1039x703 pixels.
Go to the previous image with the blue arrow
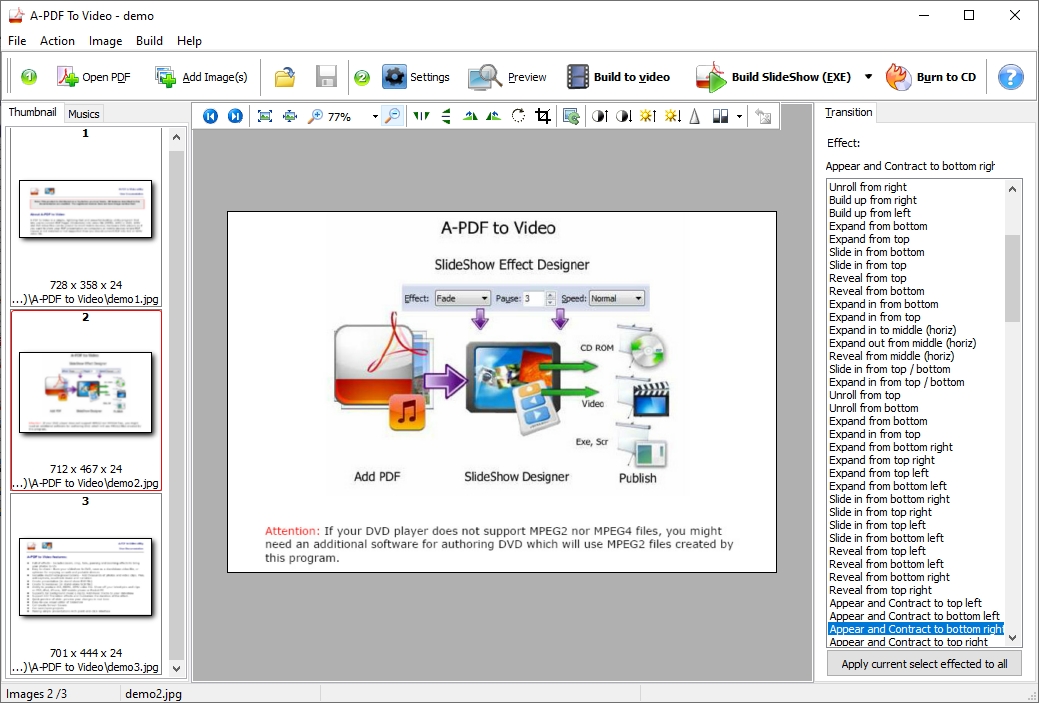(210, 116)
